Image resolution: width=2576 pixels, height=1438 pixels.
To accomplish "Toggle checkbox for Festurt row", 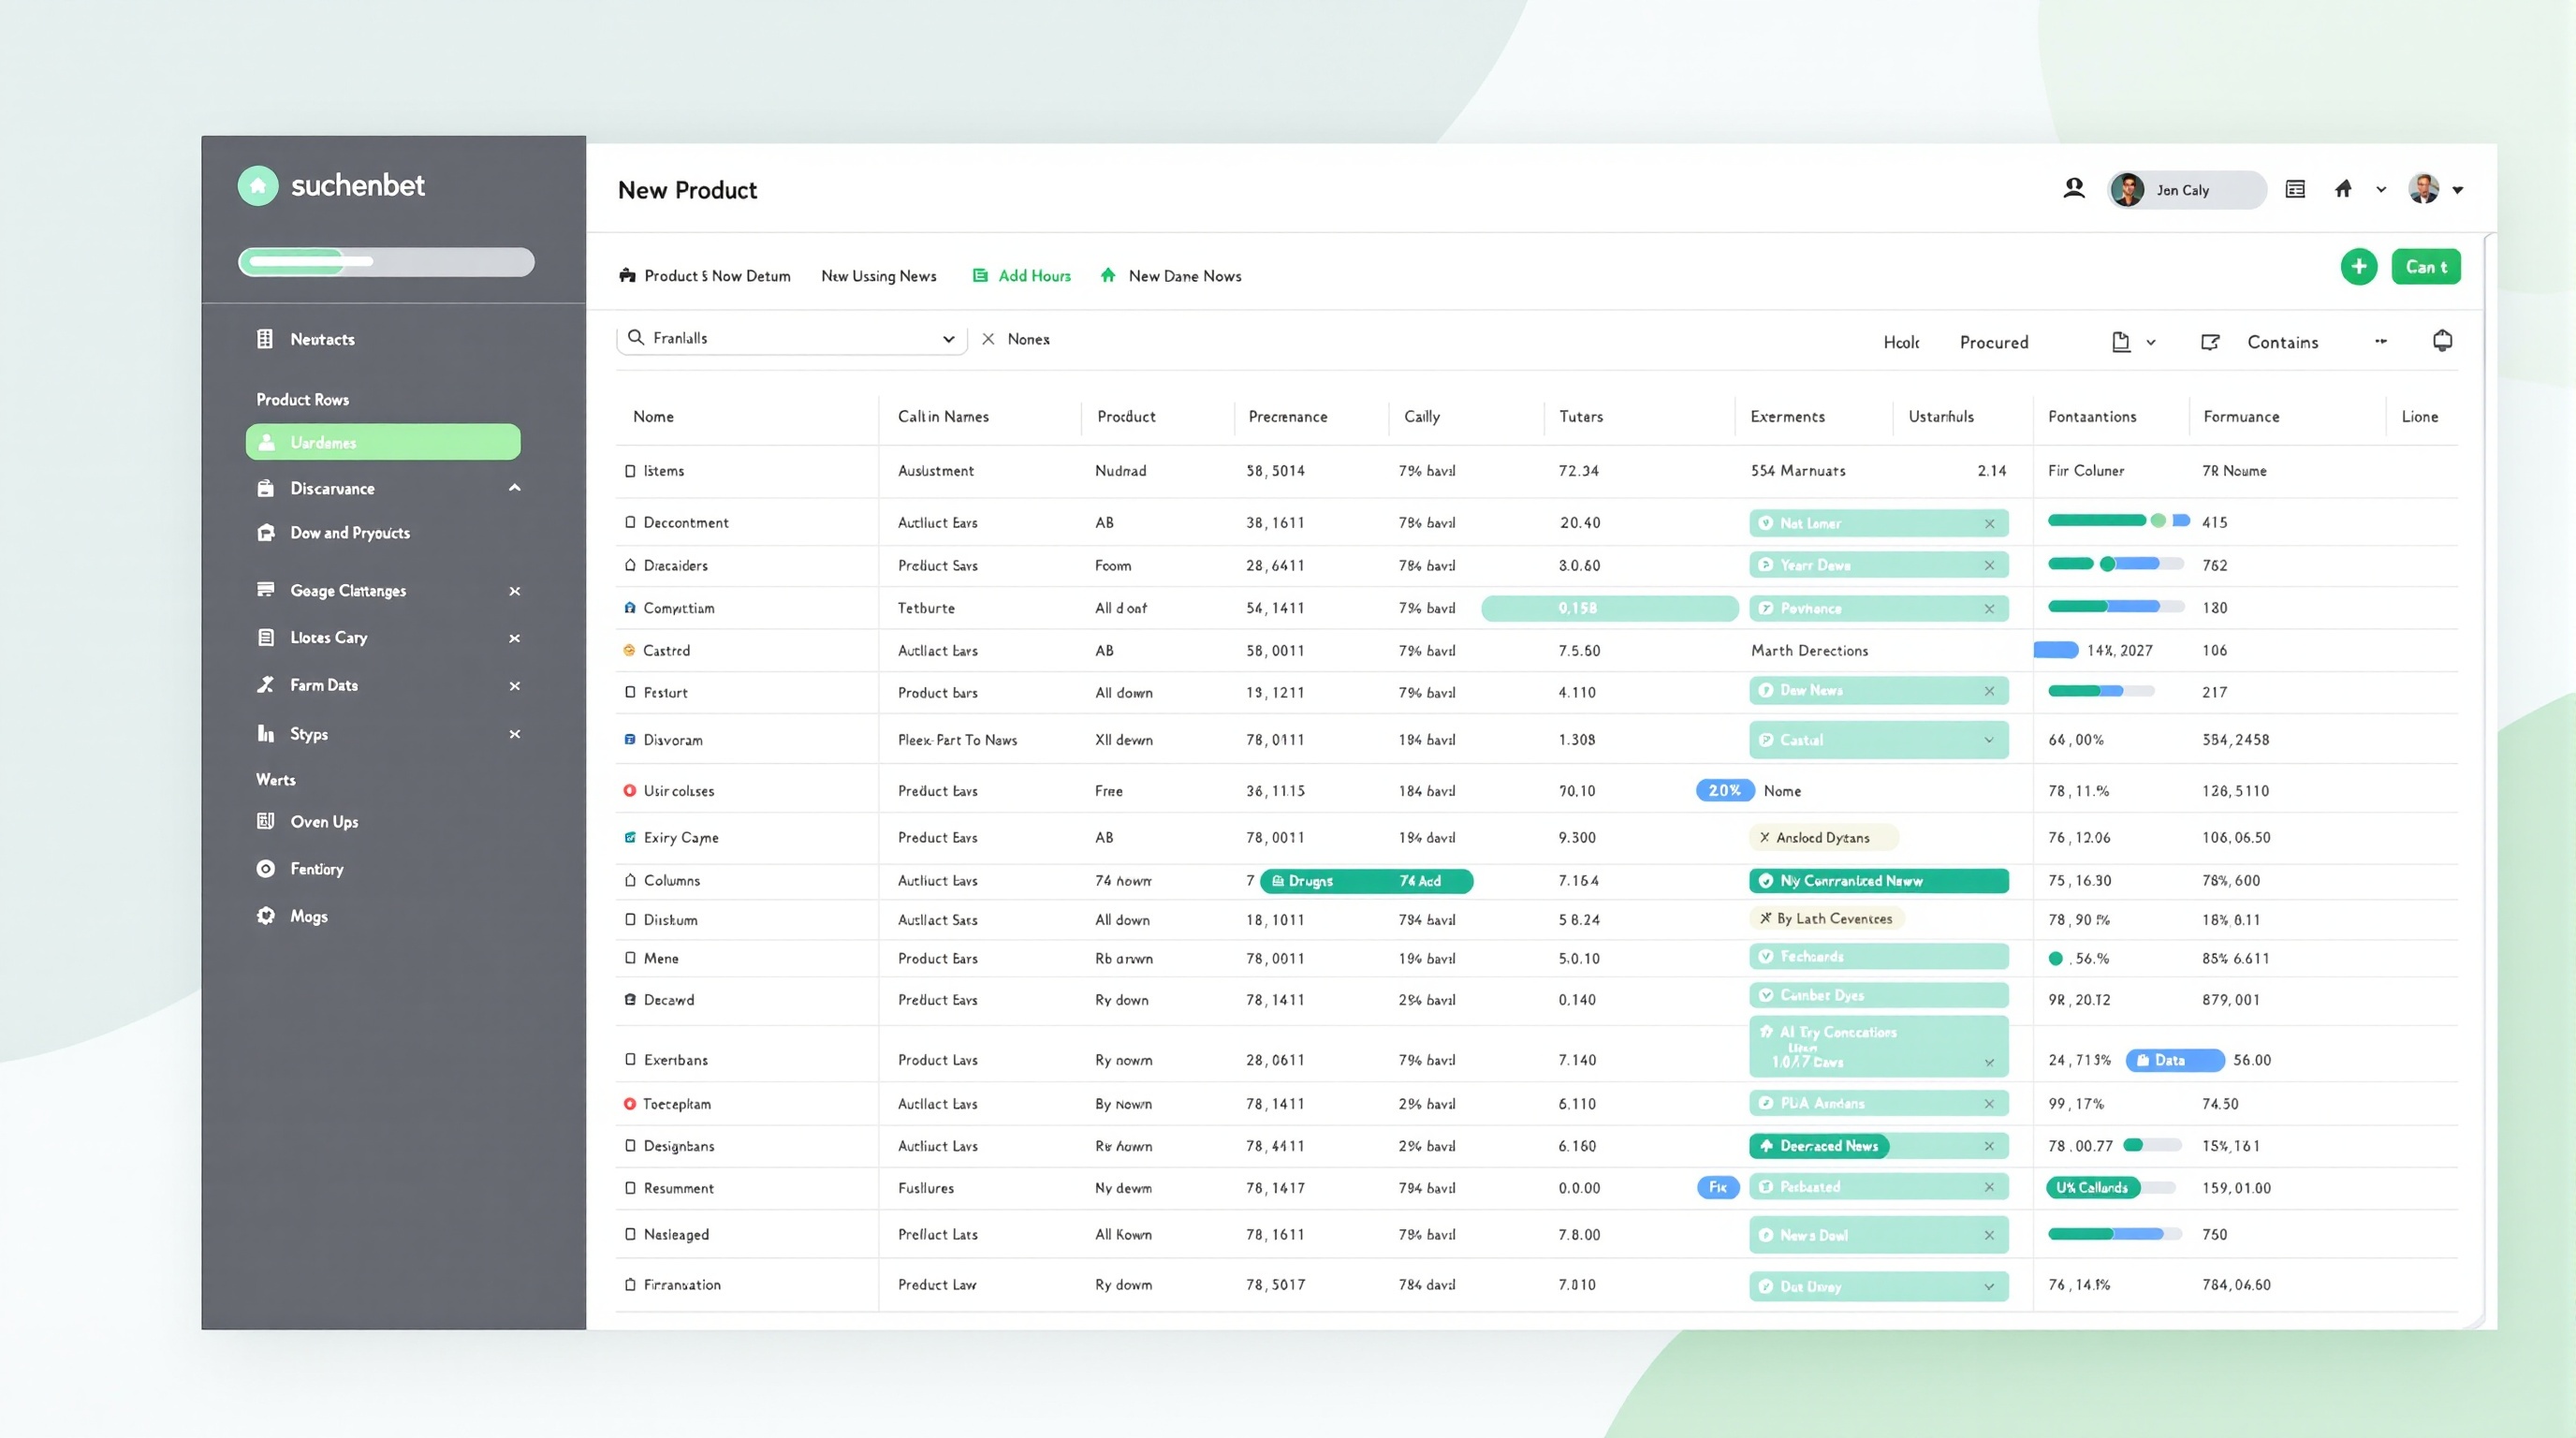I will click(630, 692).
